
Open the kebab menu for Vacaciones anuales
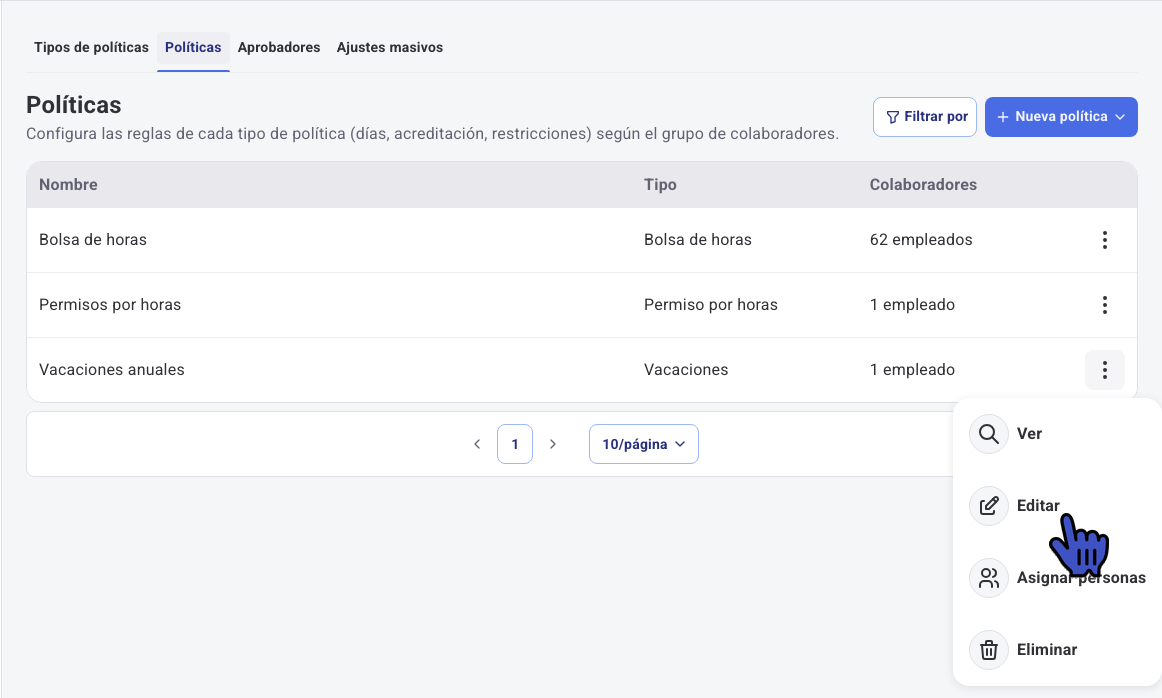tap(1104, 370)
